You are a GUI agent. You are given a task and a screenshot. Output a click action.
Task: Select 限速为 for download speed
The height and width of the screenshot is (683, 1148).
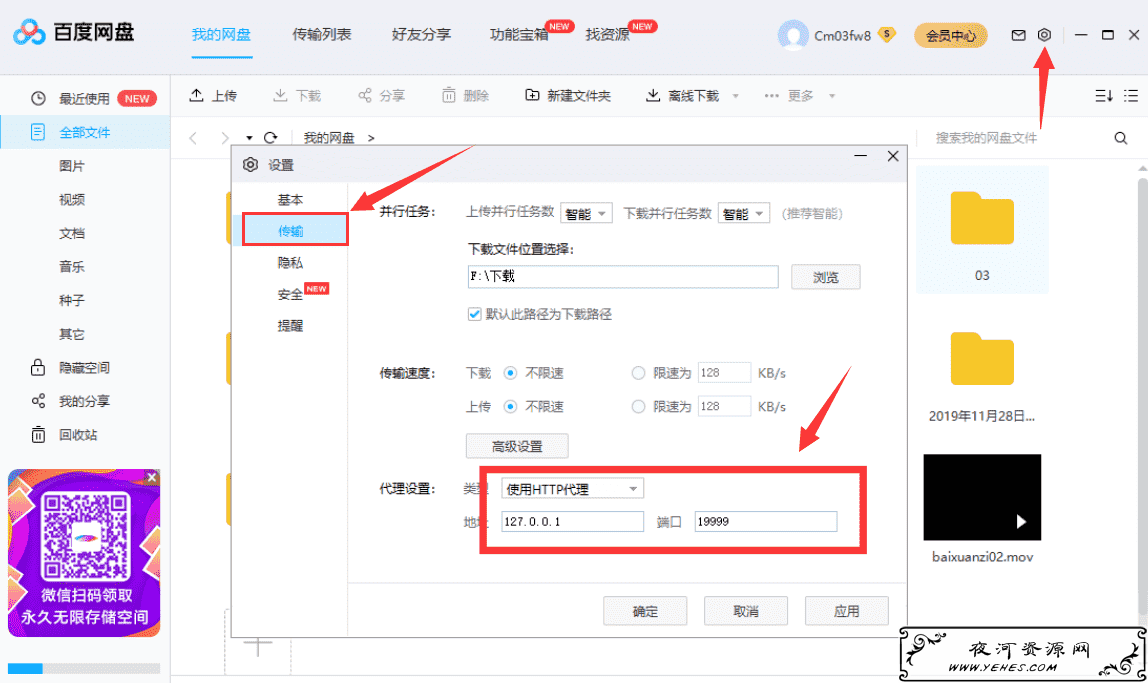point(638,373)
